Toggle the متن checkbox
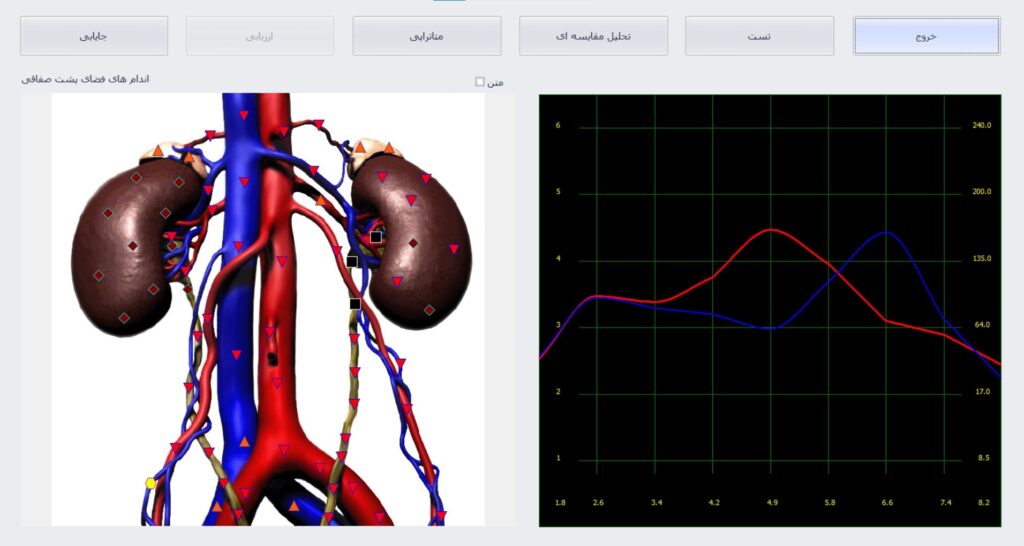 coord(480,82)
